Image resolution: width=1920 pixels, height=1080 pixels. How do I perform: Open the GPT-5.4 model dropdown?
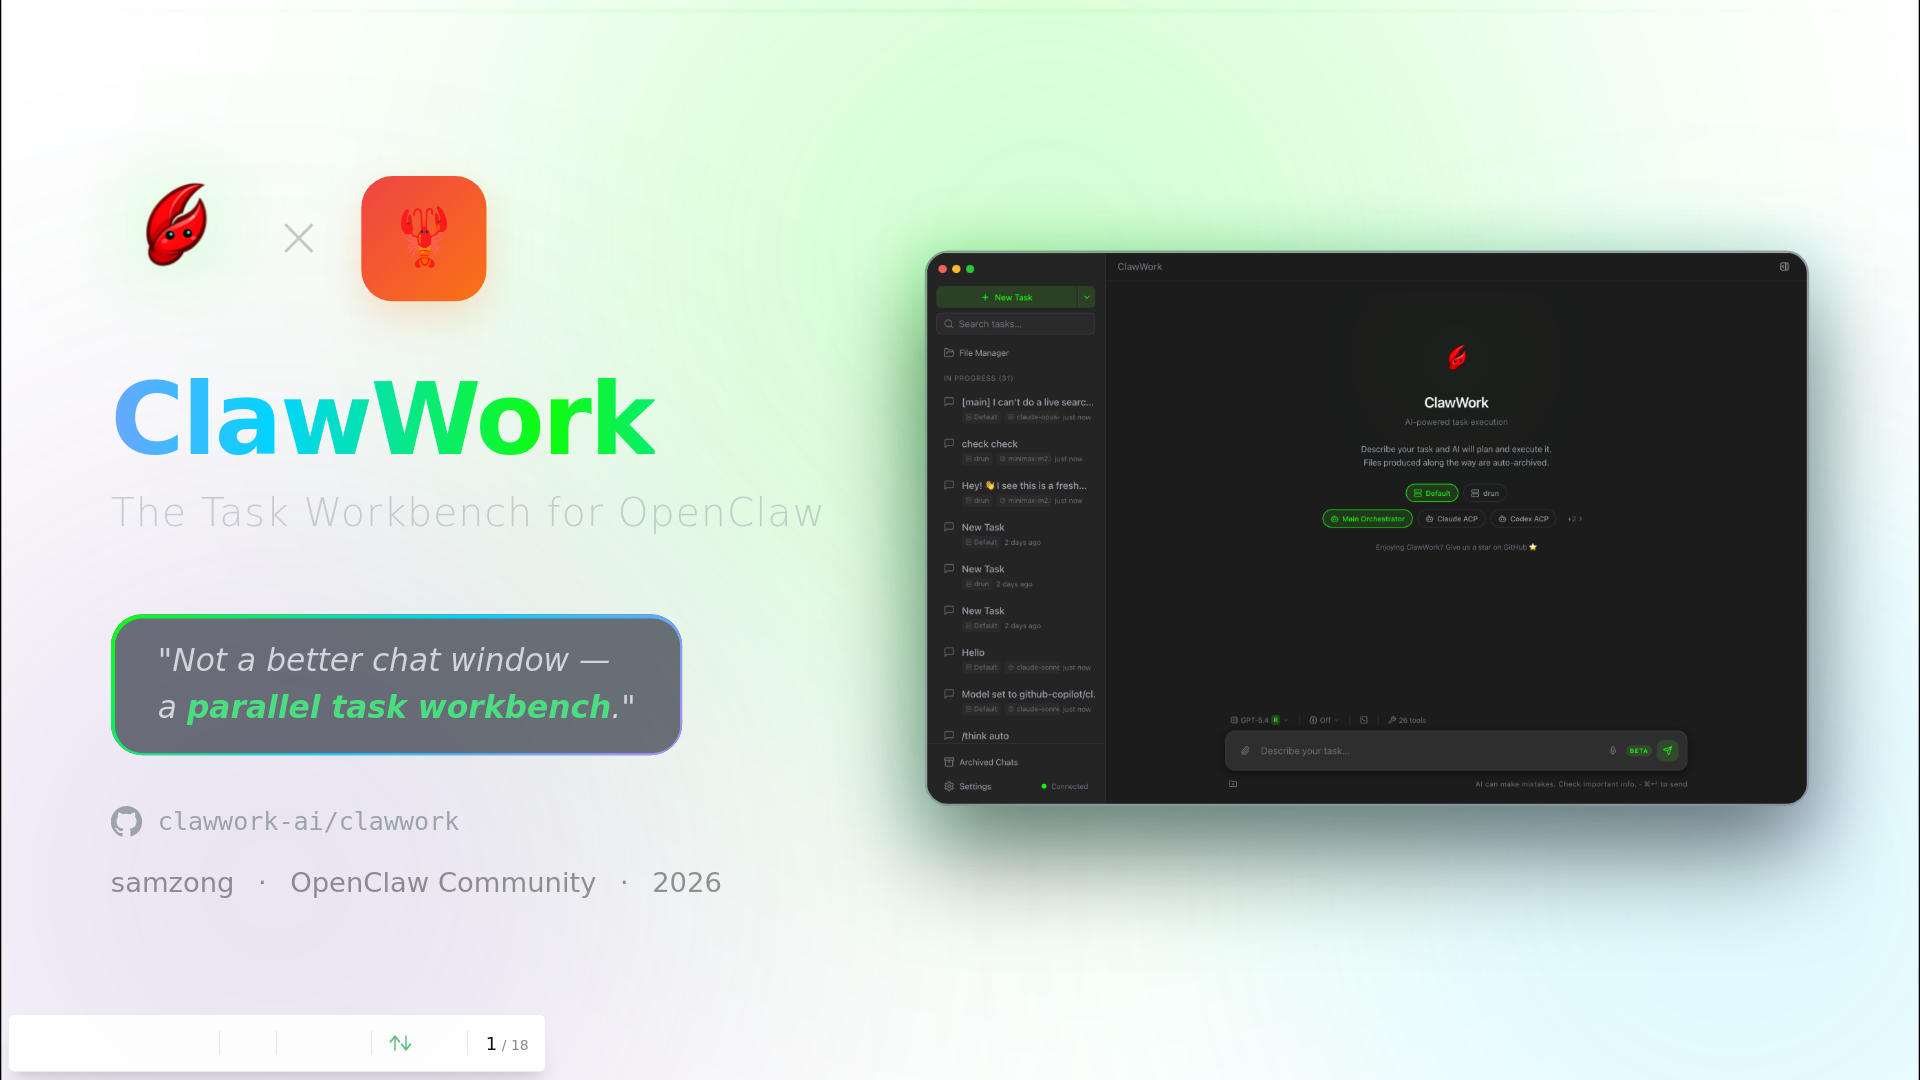(x=1259, y=720)
